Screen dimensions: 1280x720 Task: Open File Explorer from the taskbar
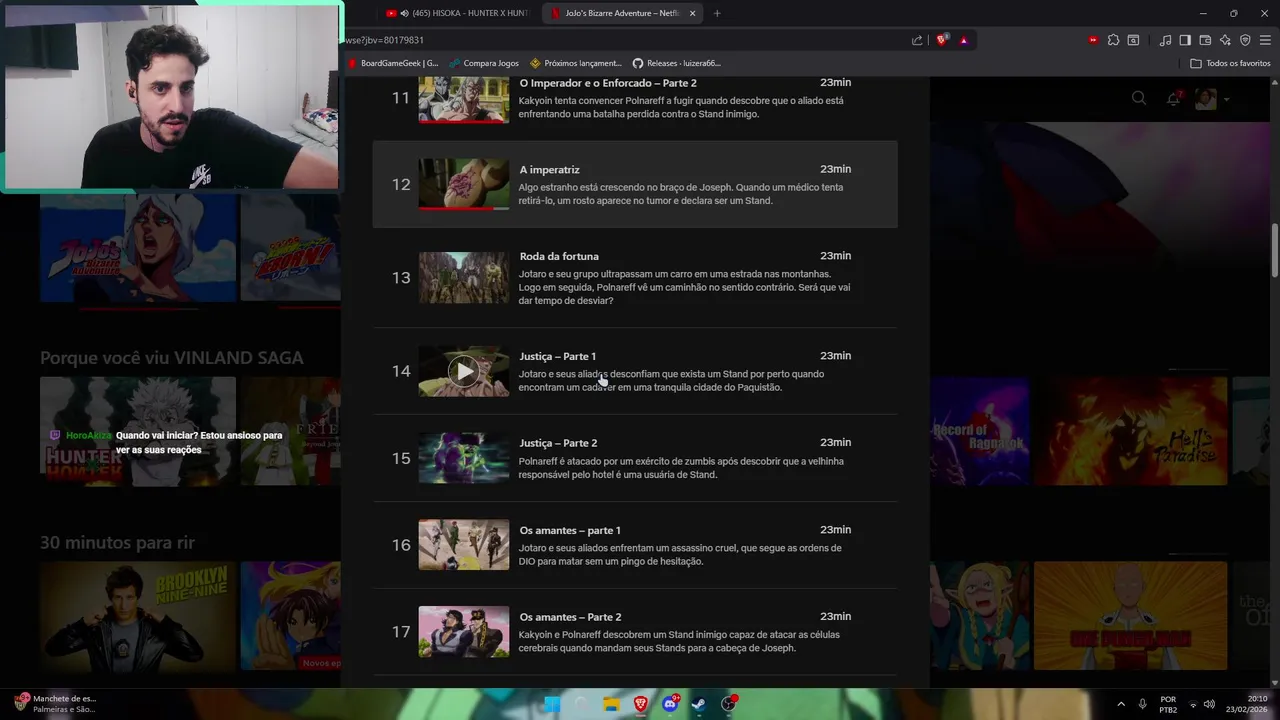tap(612, 704)
